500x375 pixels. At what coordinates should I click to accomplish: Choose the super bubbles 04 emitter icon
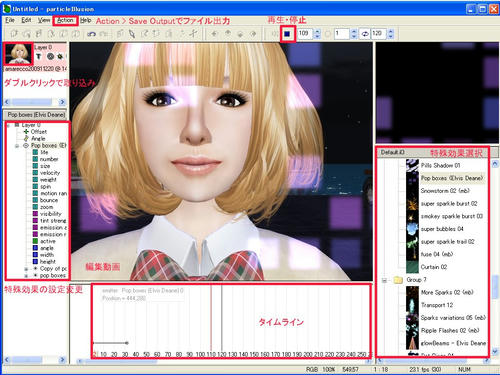pos(412,229)
